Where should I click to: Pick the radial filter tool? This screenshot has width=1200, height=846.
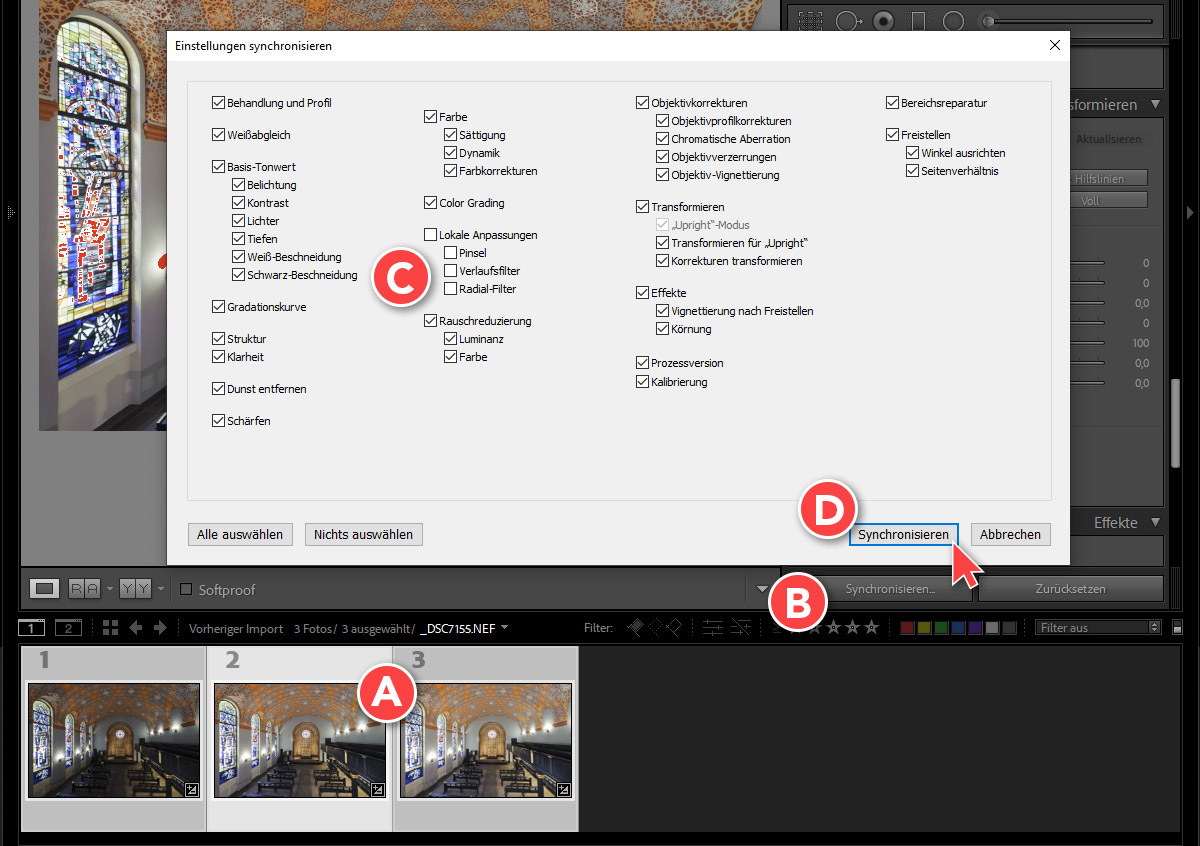[x=953, y=21]
